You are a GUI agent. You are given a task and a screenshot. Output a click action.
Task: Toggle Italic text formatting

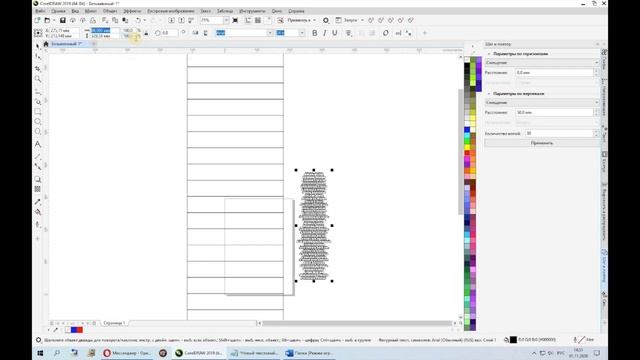(324, 33)
